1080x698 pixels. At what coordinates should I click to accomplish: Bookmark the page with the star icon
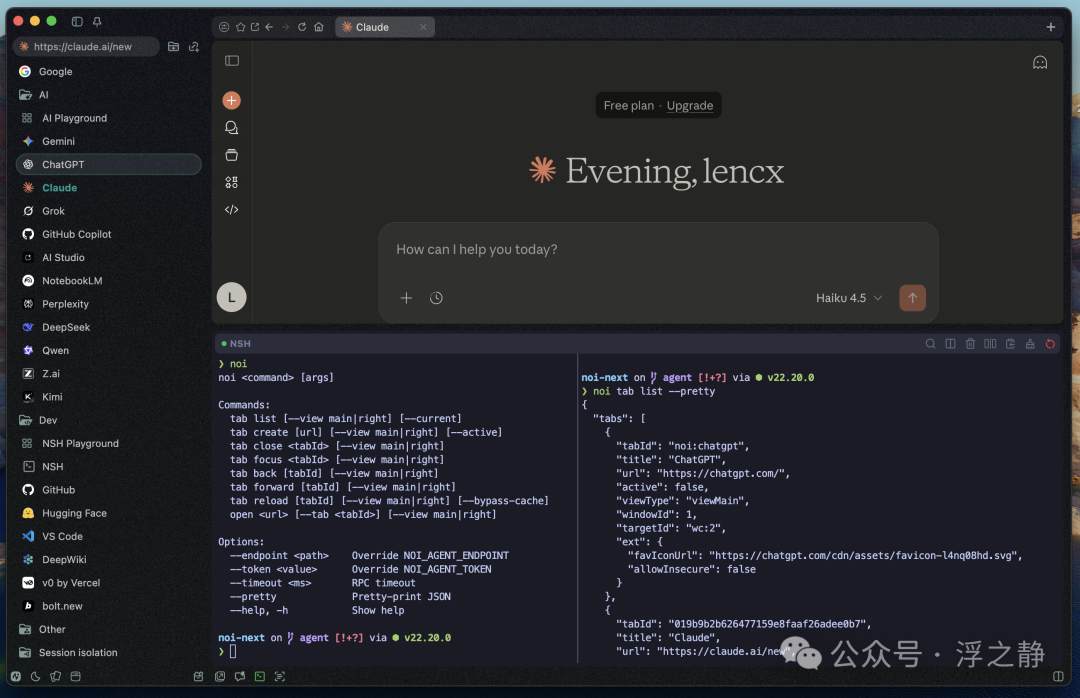click(240, 27)
